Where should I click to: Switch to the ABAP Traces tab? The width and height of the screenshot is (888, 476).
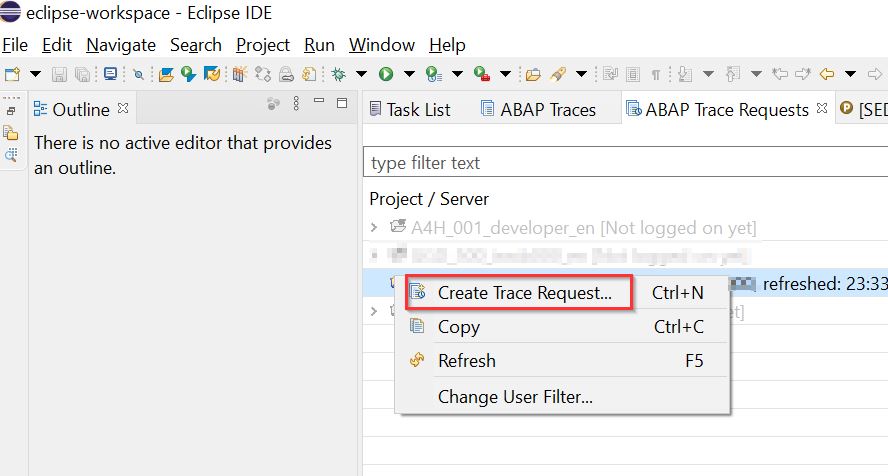pos(538,109)
